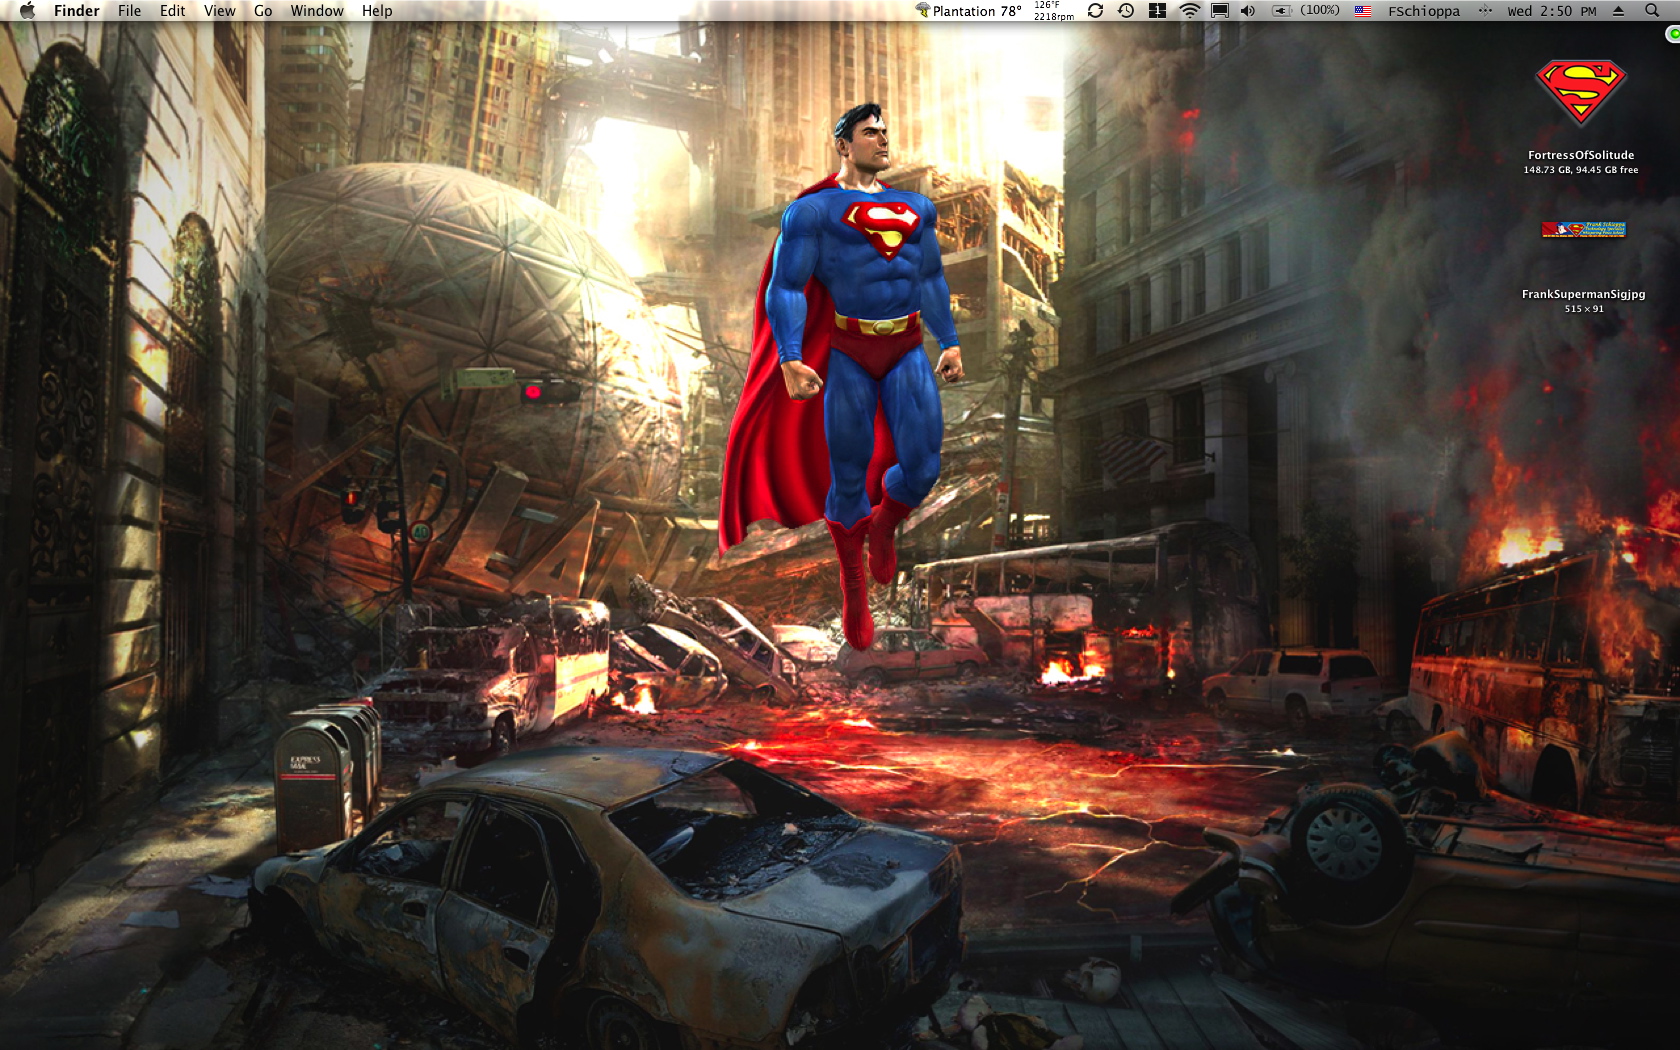The width and height of the screenshot is (1680, 1050).
Task: Click the green status indicator under the menu bar
Action: point(1673,34)
